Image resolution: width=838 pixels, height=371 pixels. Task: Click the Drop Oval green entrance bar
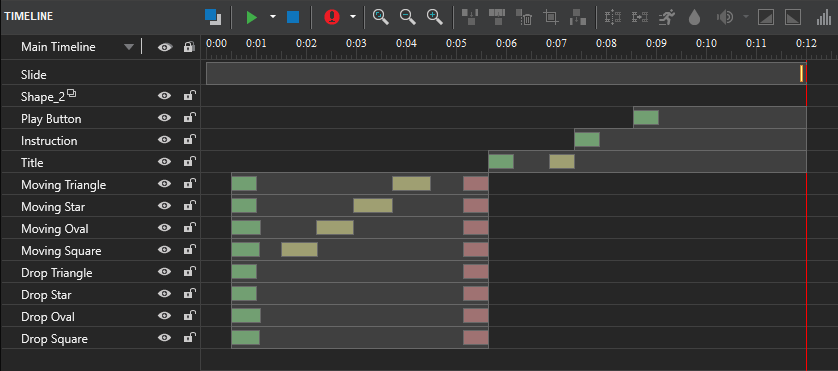[246, 315]
